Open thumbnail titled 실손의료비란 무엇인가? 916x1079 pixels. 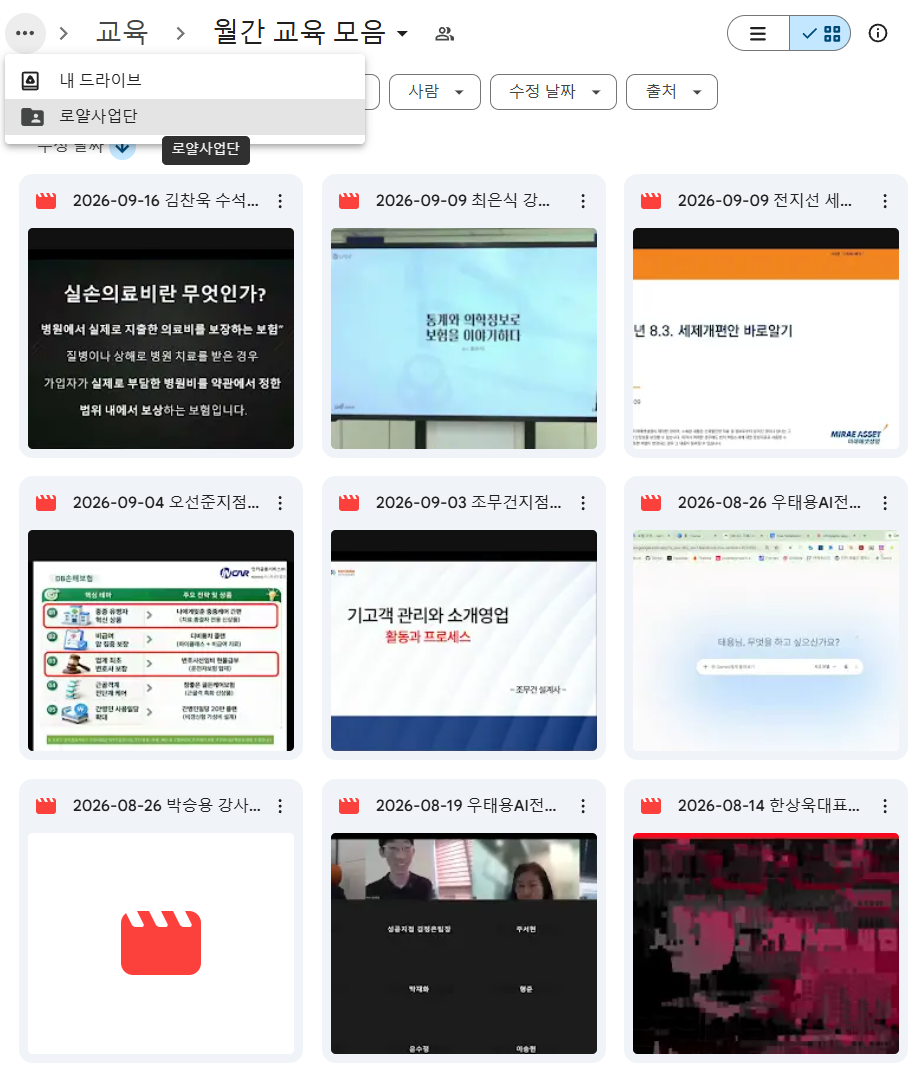click(161, 339)
